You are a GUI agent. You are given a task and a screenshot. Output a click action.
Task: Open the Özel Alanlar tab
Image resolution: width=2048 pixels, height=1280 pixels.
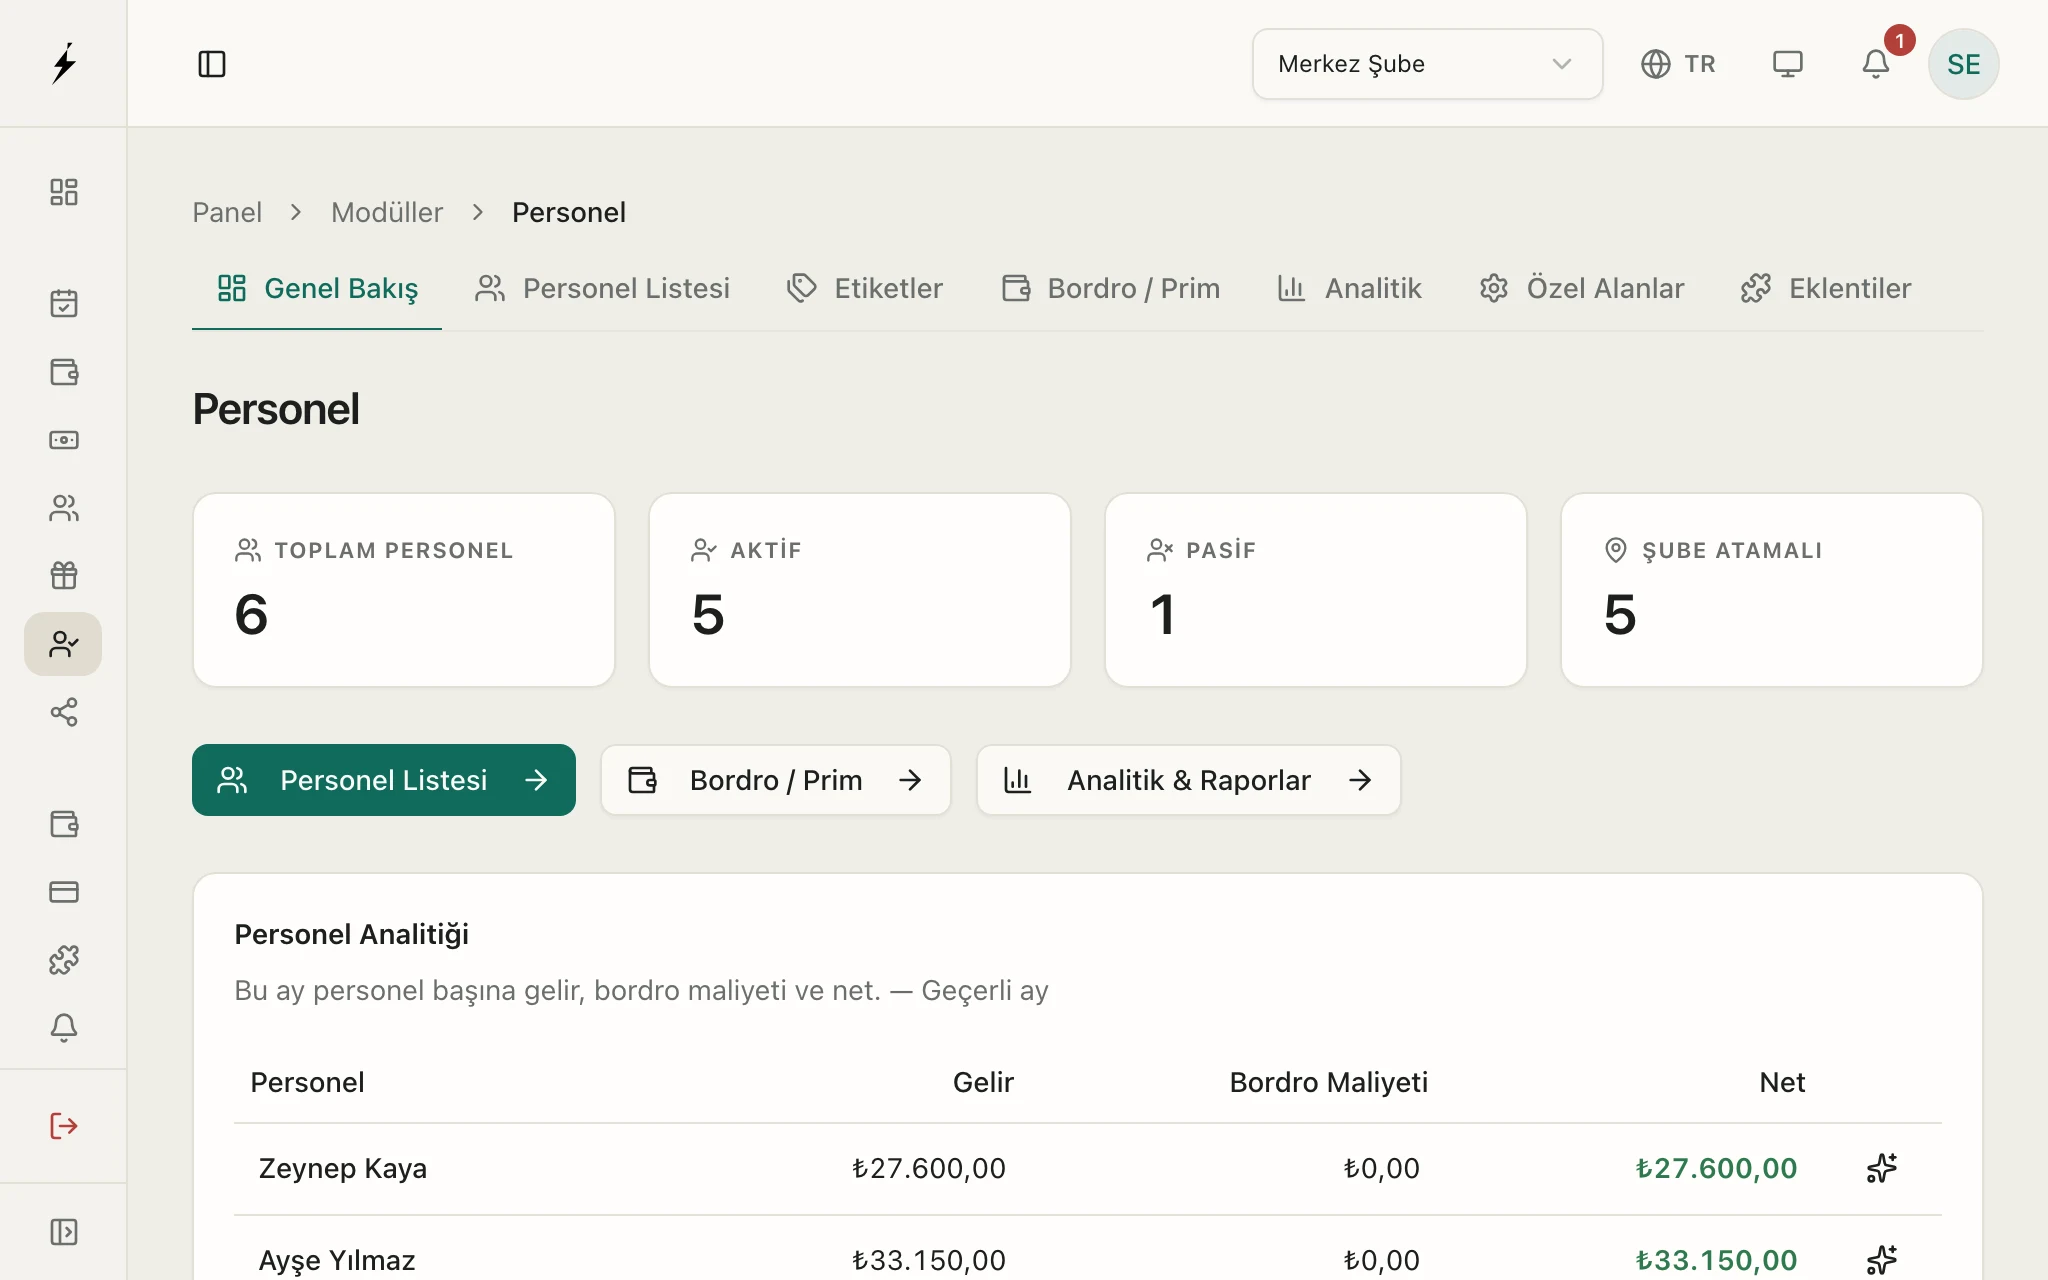(1582, 288)
